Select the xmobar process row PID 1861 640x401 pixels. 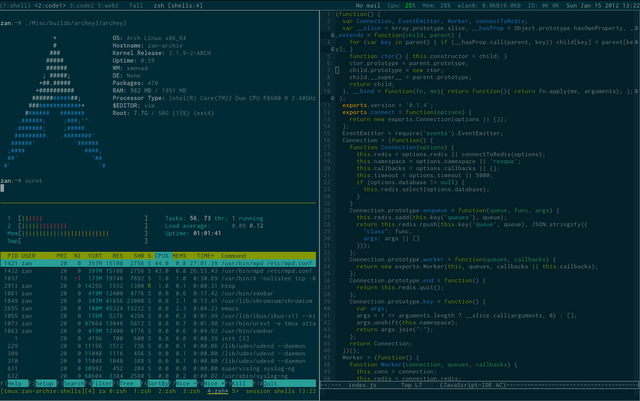(x=158, y=293)
